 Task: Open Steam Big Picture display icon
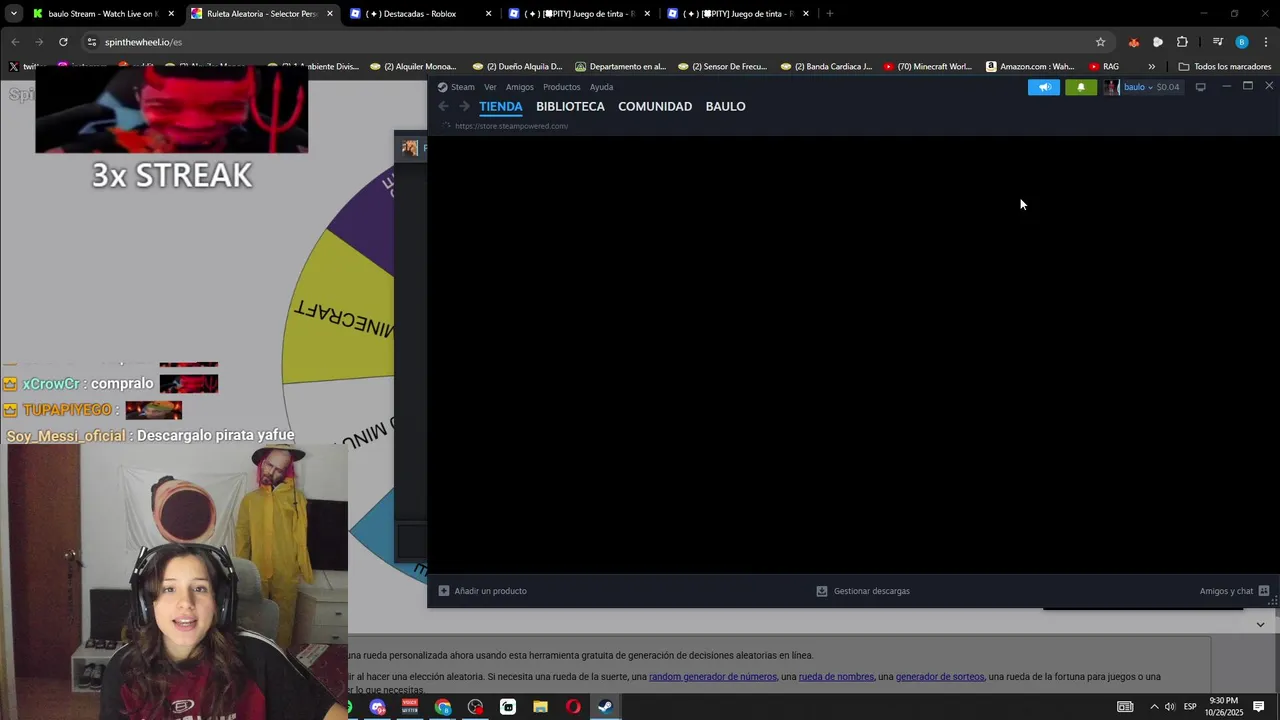(x=1201, y=87)
